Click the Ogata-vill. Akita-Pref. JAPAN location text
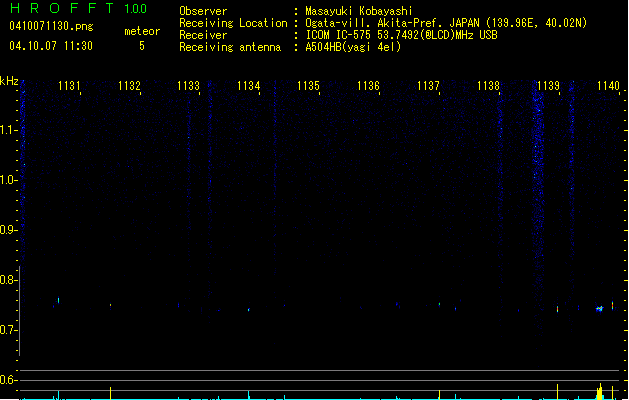Viewport: 629px width, 400px height. [446, 23]
